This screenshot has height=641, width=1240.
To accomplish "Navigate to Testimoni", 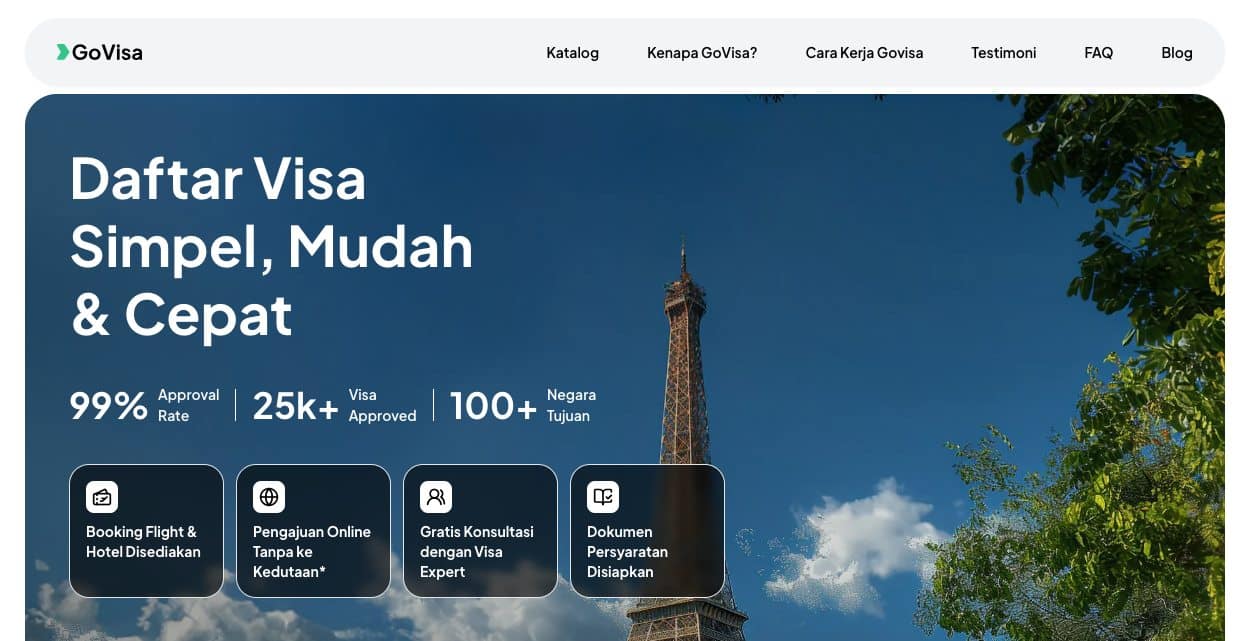I will click(x=1003, y=53).
